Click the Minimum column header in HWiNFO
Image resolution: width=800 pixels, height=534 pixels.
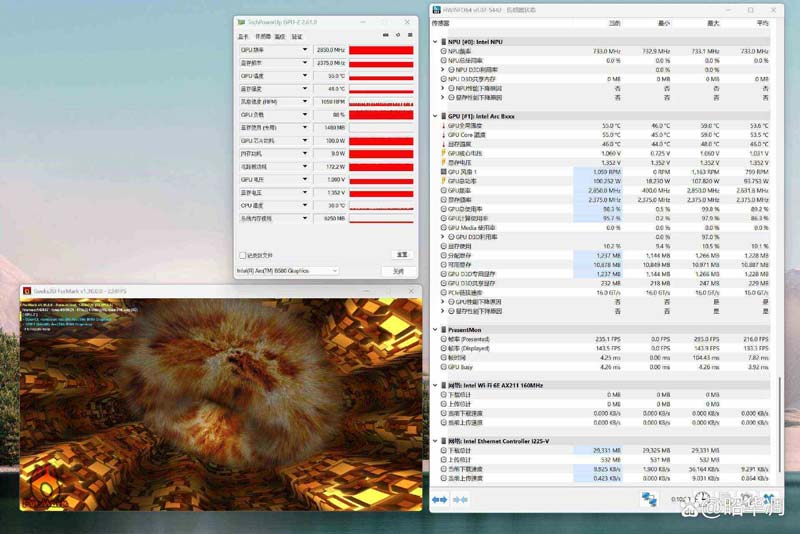664,23
